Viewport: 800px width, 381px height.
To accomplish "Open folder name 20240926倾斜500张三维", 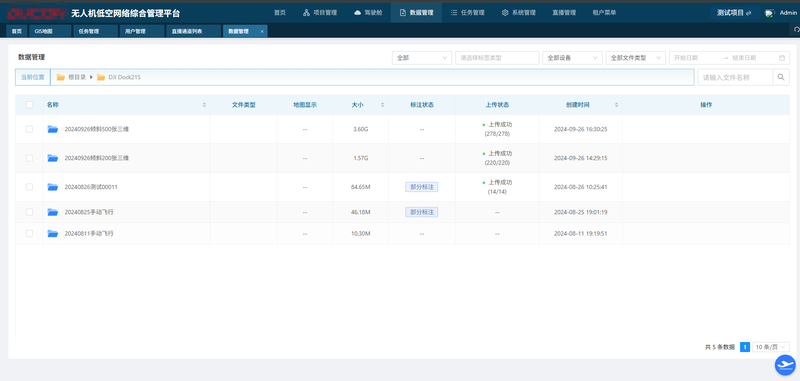I will pos(96,129).
